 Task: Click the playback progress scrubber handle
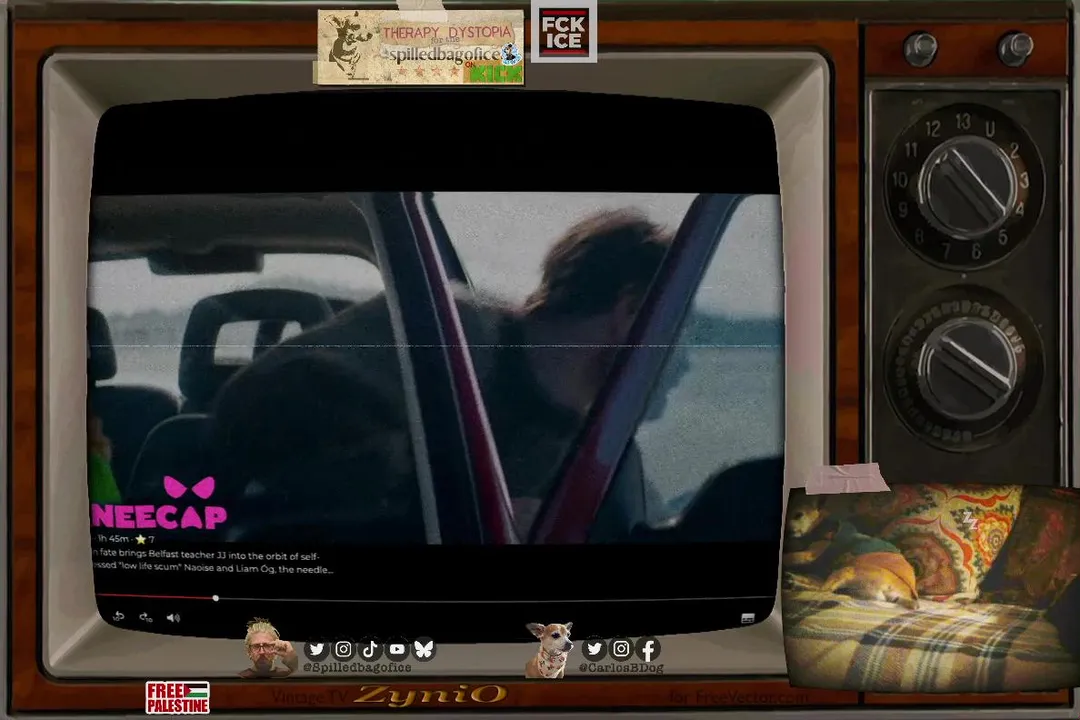point(216,598)
